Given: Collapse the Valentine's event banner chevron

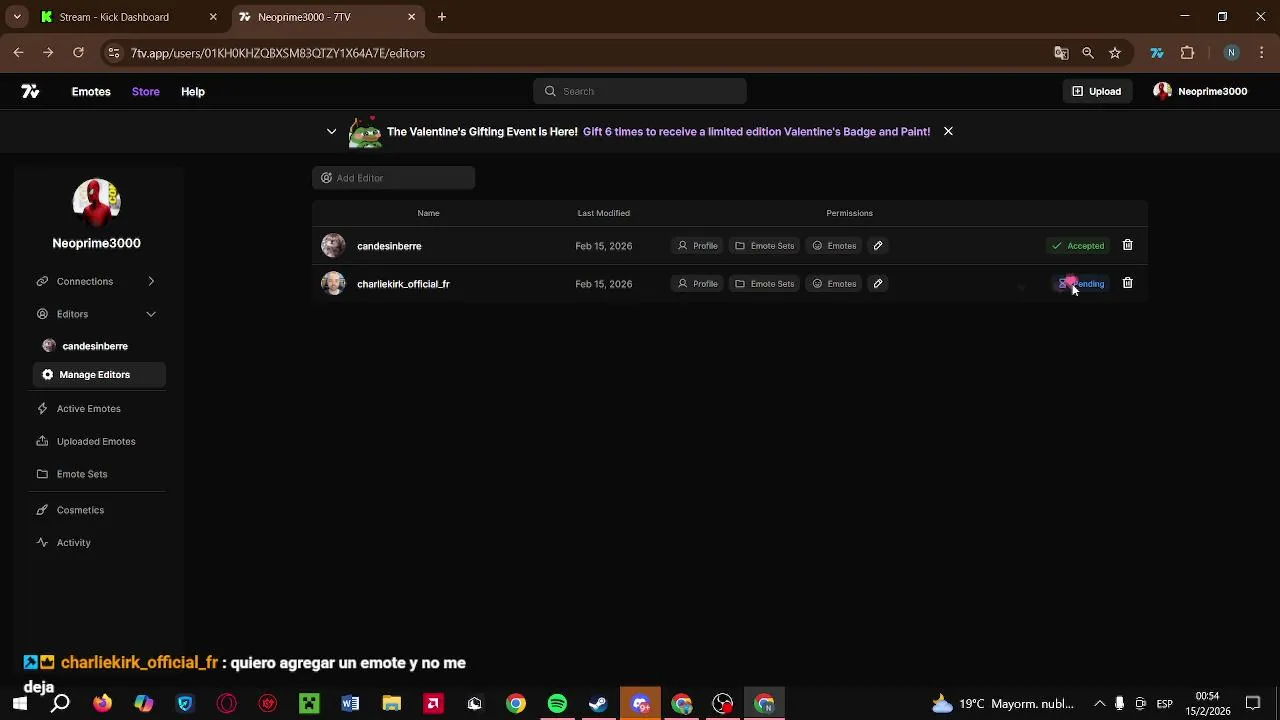Looking at the screenshot, I should tap(332, 131).
